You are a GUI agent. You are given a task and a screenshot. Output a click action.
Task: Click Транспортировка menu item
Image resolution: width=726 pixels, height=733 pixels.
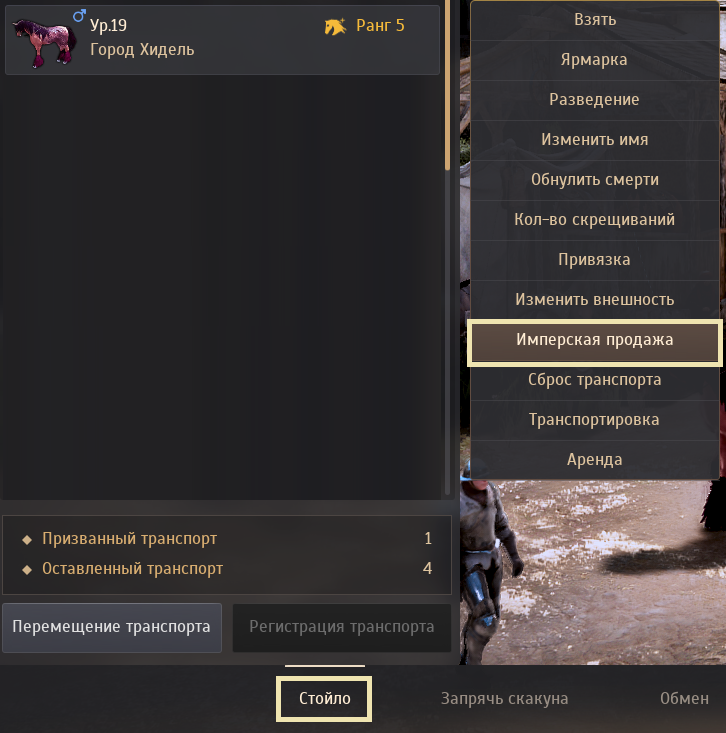tap(594, 420)
